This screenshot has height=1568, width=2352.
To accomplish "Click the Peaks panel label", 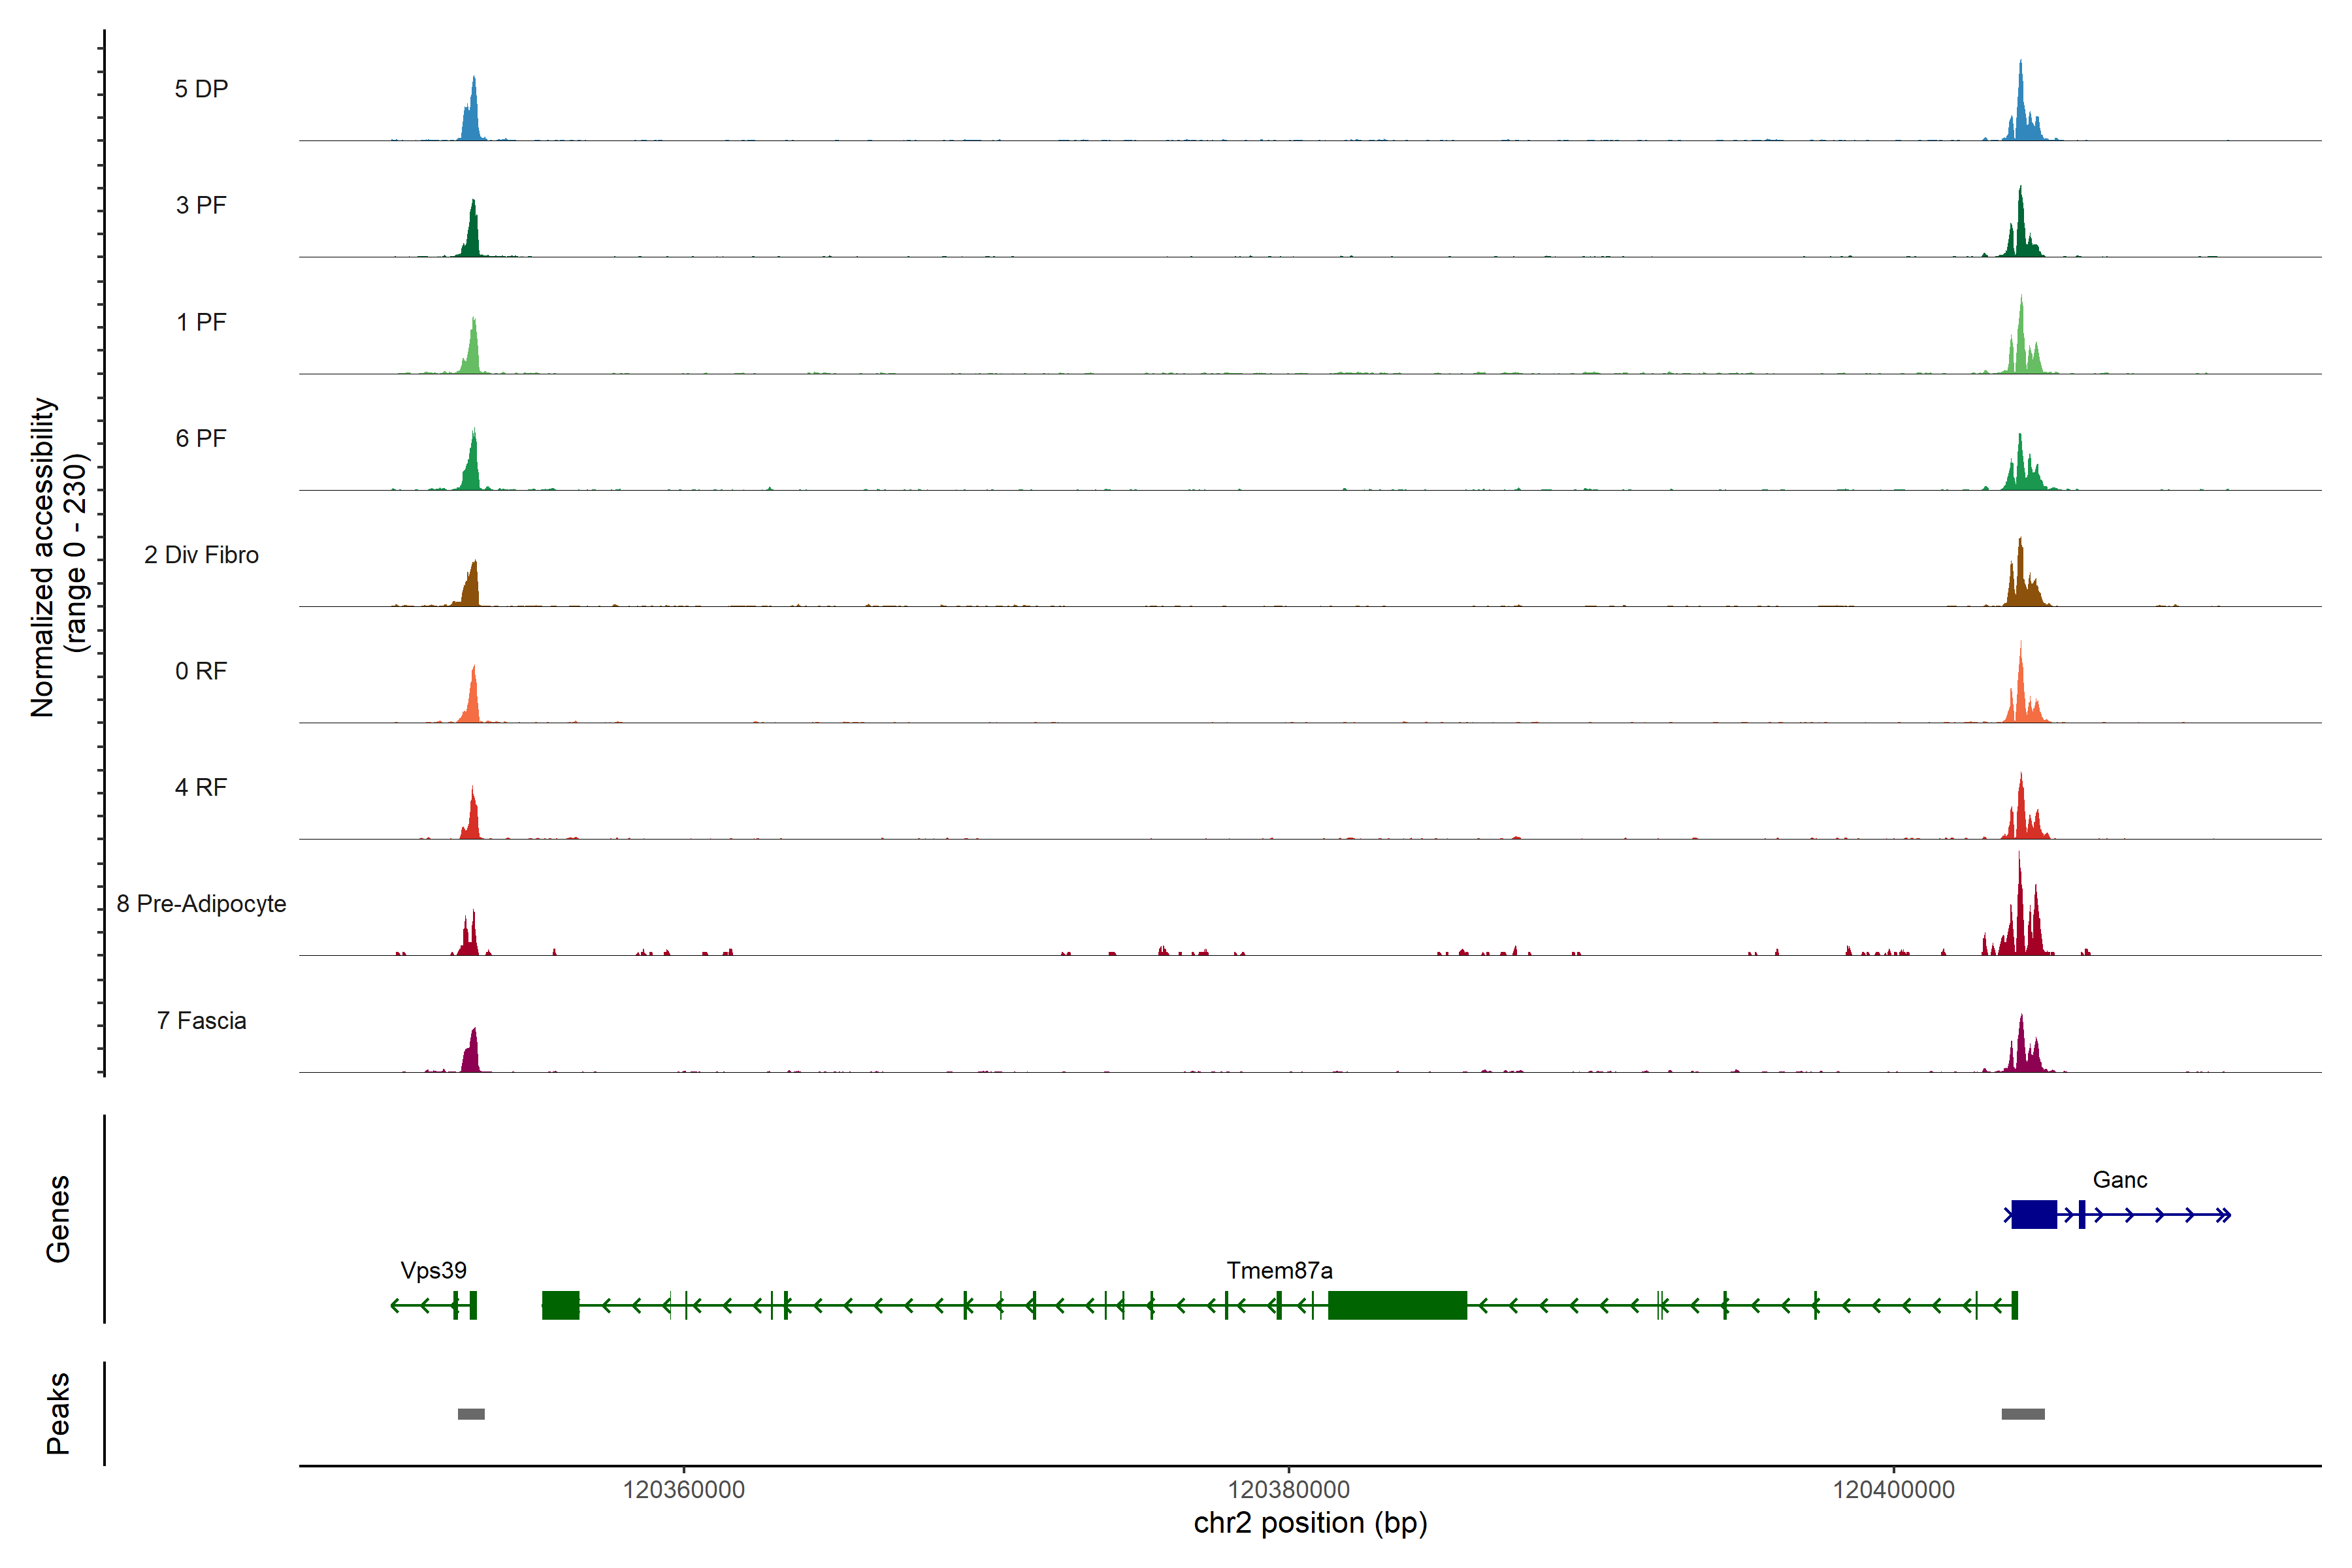I will 58,1413.
